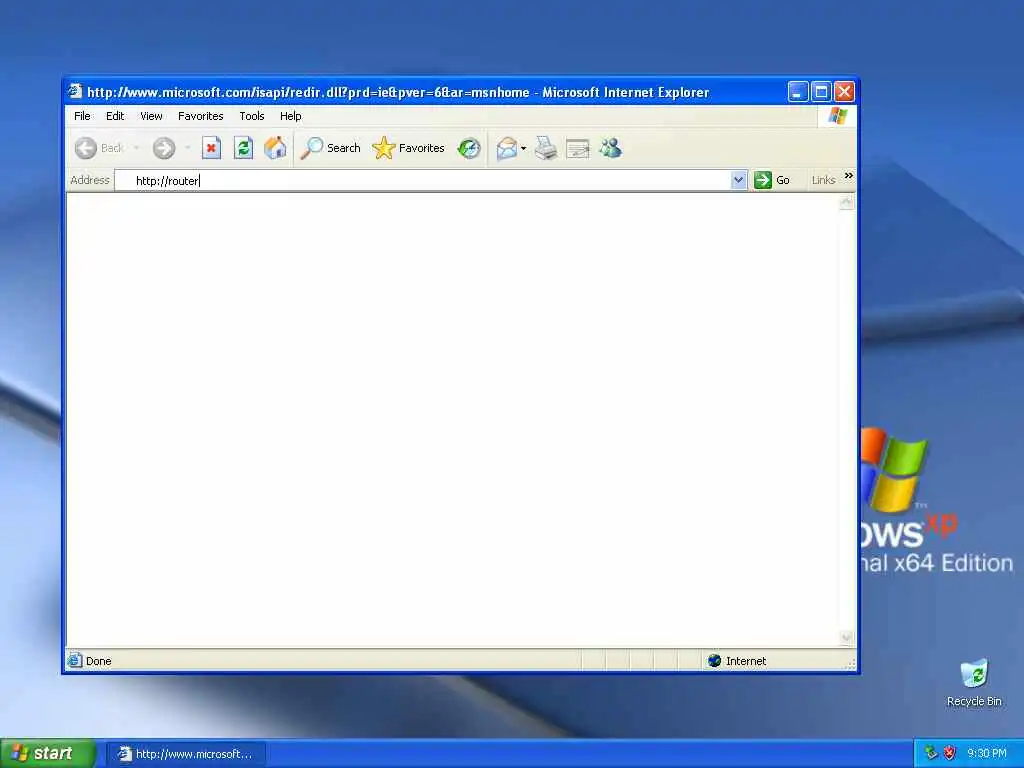
Task: Click the Edit page toolbar icon
Action: [x=578, y=149]
